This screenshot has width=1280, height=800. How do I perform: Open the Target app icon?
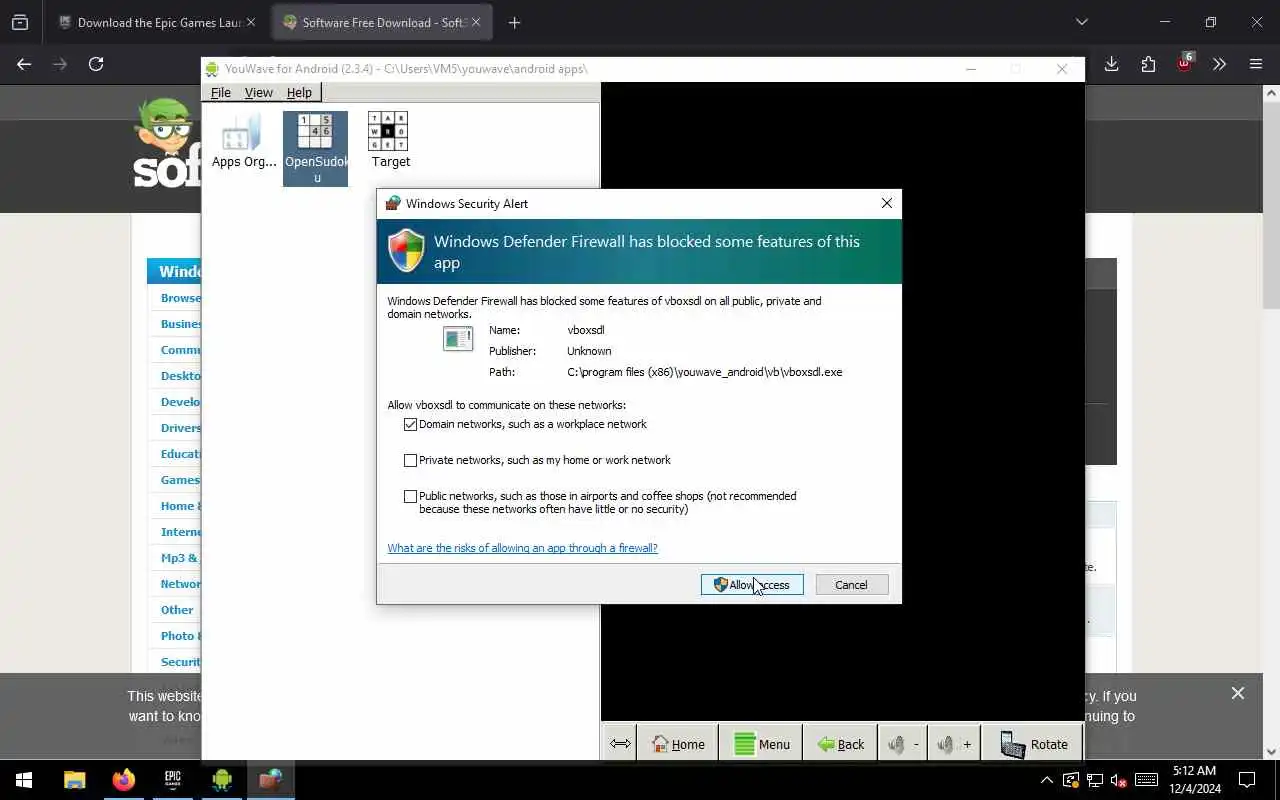(390, 140)
